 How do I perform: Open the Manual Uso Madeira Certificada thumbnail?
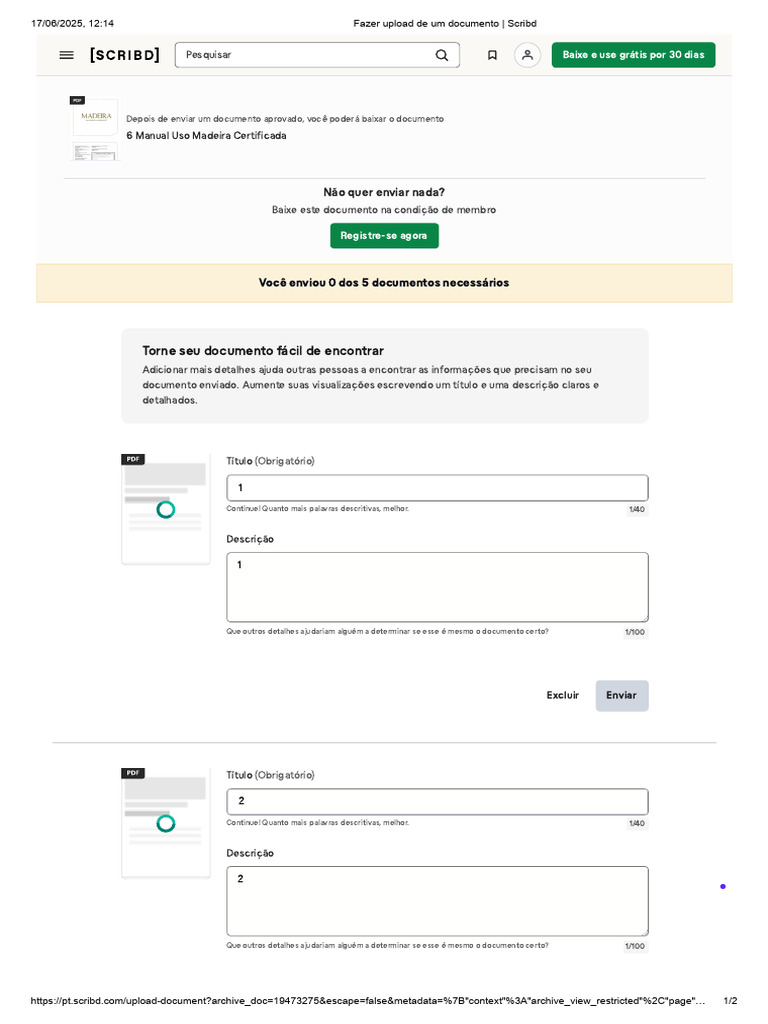(x=94, y=128)
